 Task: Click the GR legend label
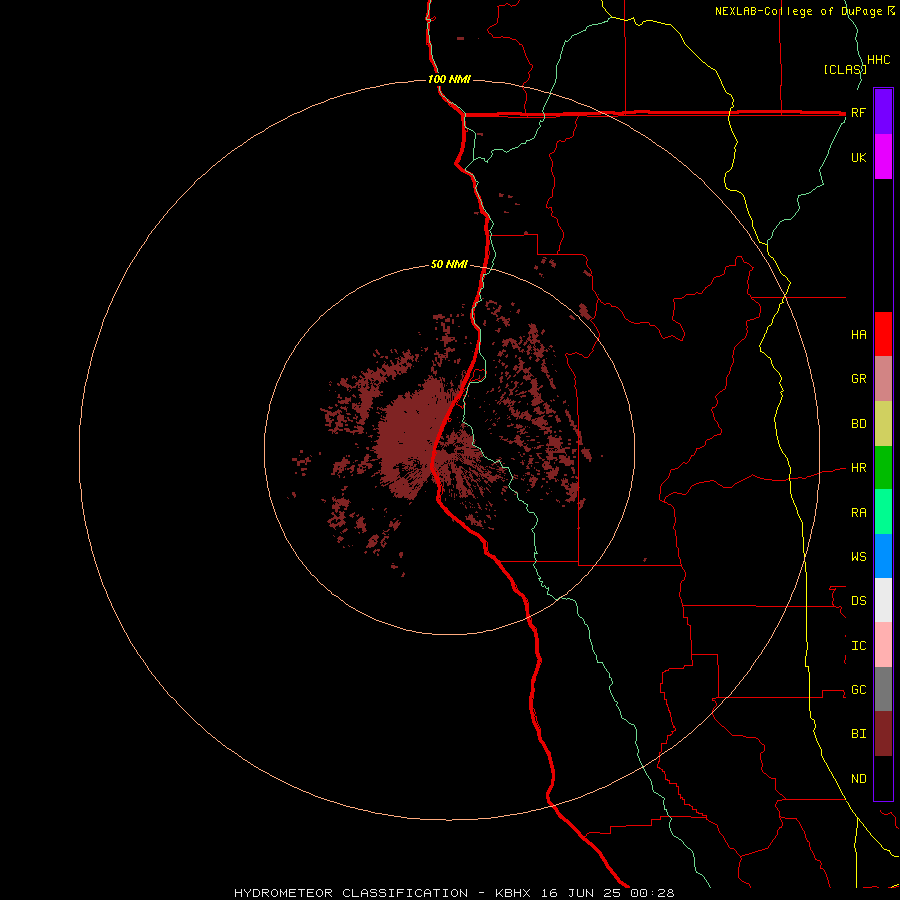[x=858, y=379]
